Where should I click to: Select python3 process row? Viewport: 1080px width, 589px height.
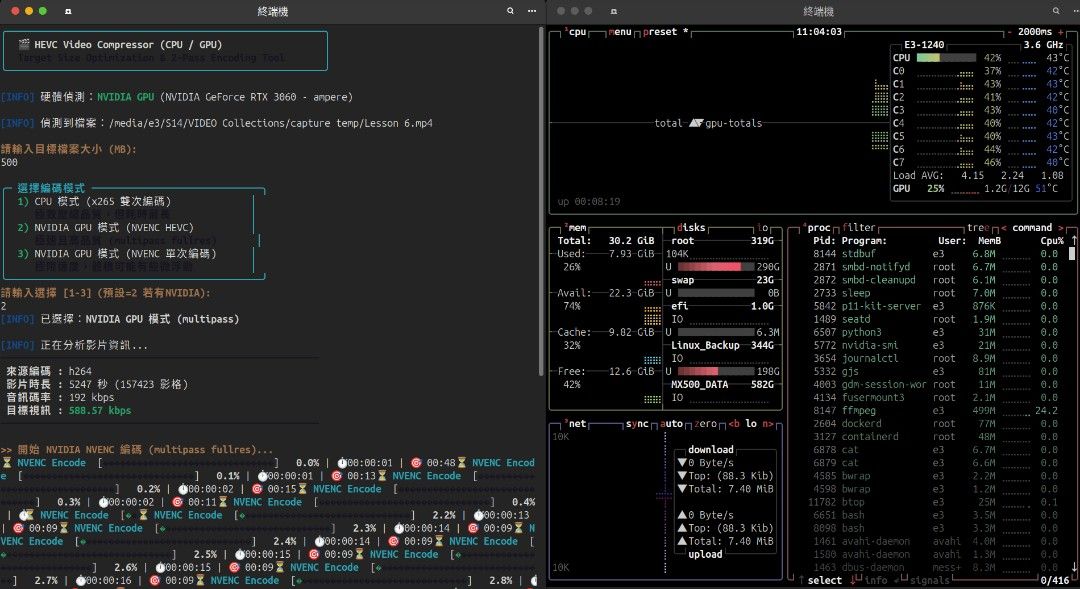pyautogui.click(x=938, y=332)
